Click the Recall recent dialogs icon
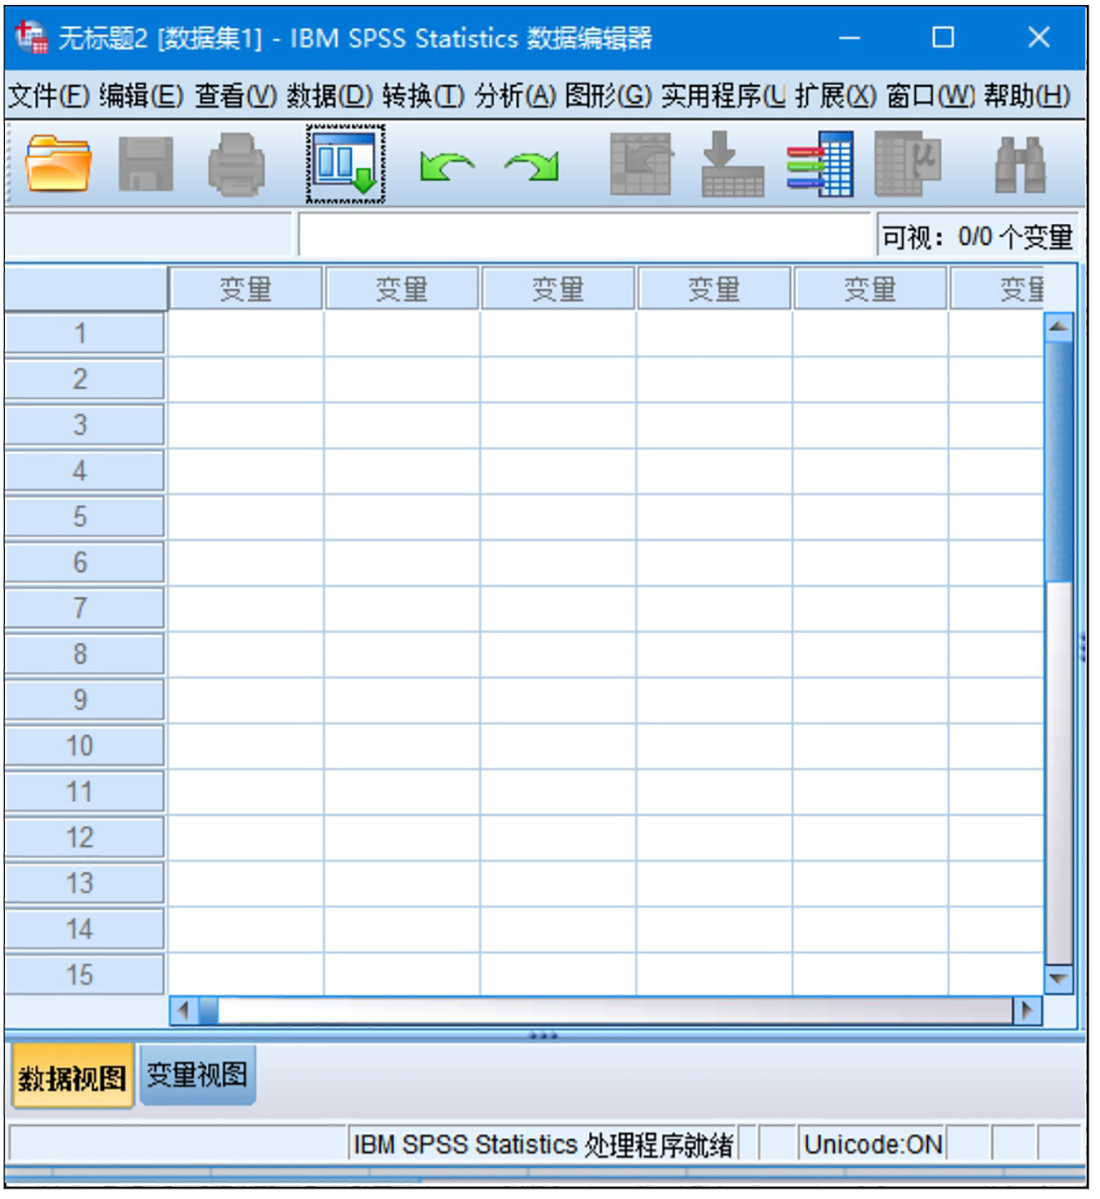This screenshot has height=1199, width=1100. click(x=345, y=165)
